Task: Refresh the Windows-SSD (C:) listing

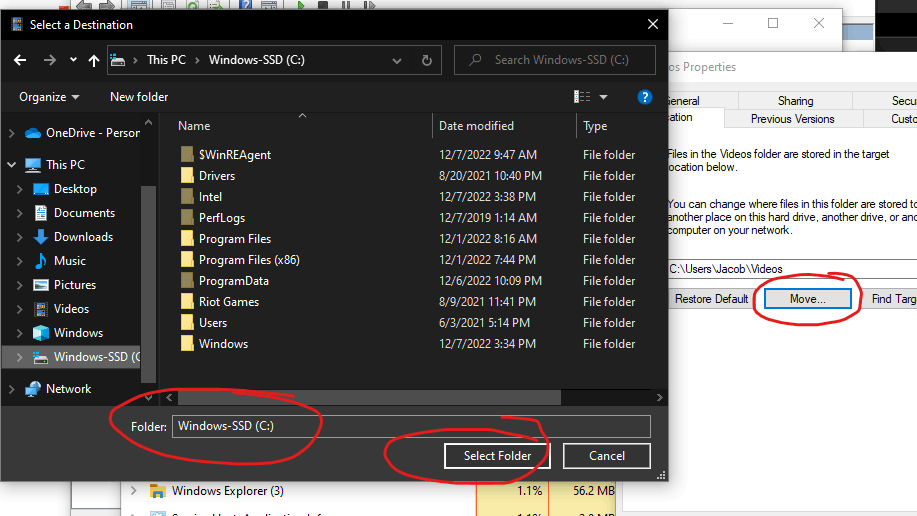Action: click(x=427, y=60)
